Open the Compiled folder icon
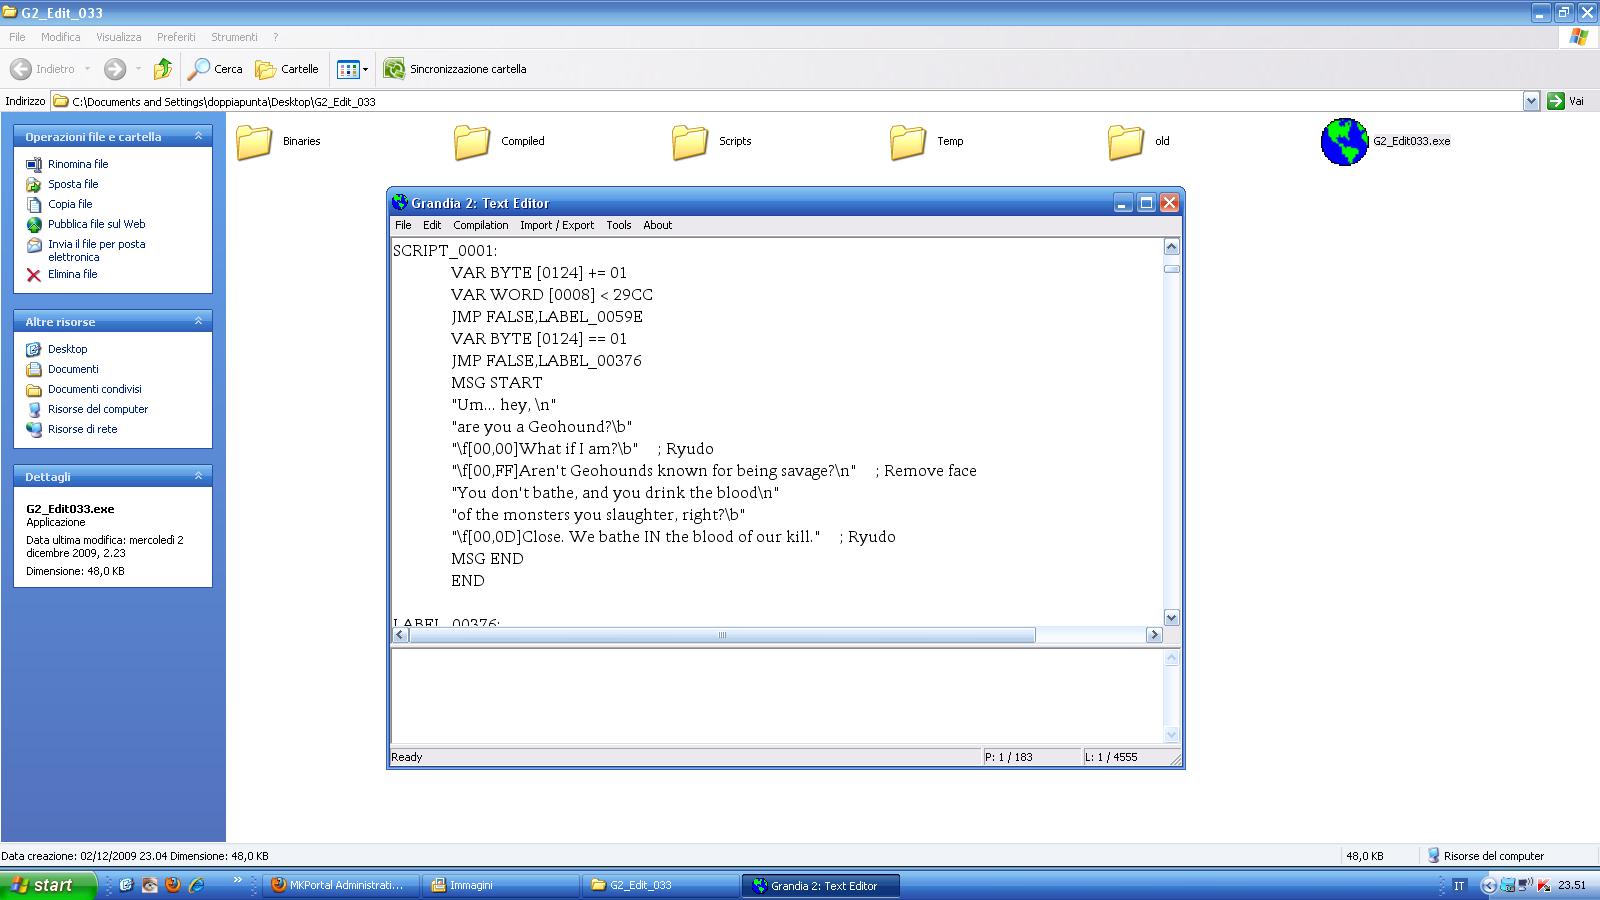Image resolution: width=1600 pixels, height=900 pixels. pyautogui.click(x=472, y=142)
